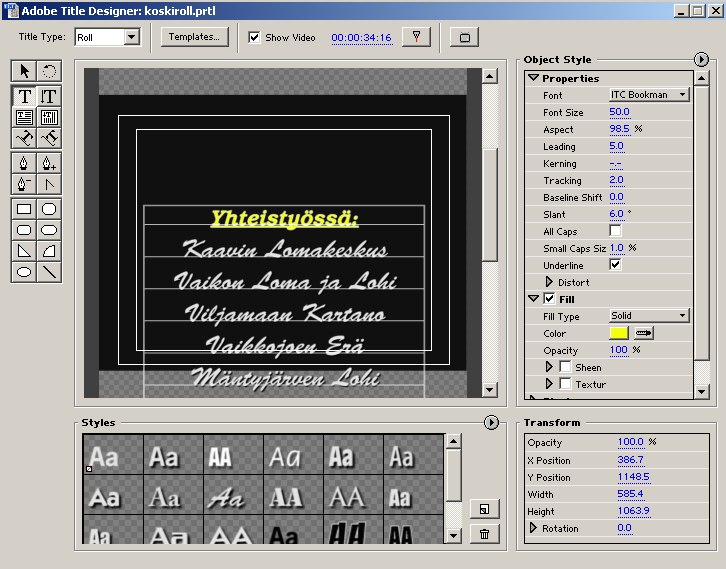Select the arrow Selection tool

pyautogui.click(x=24, y=71)
